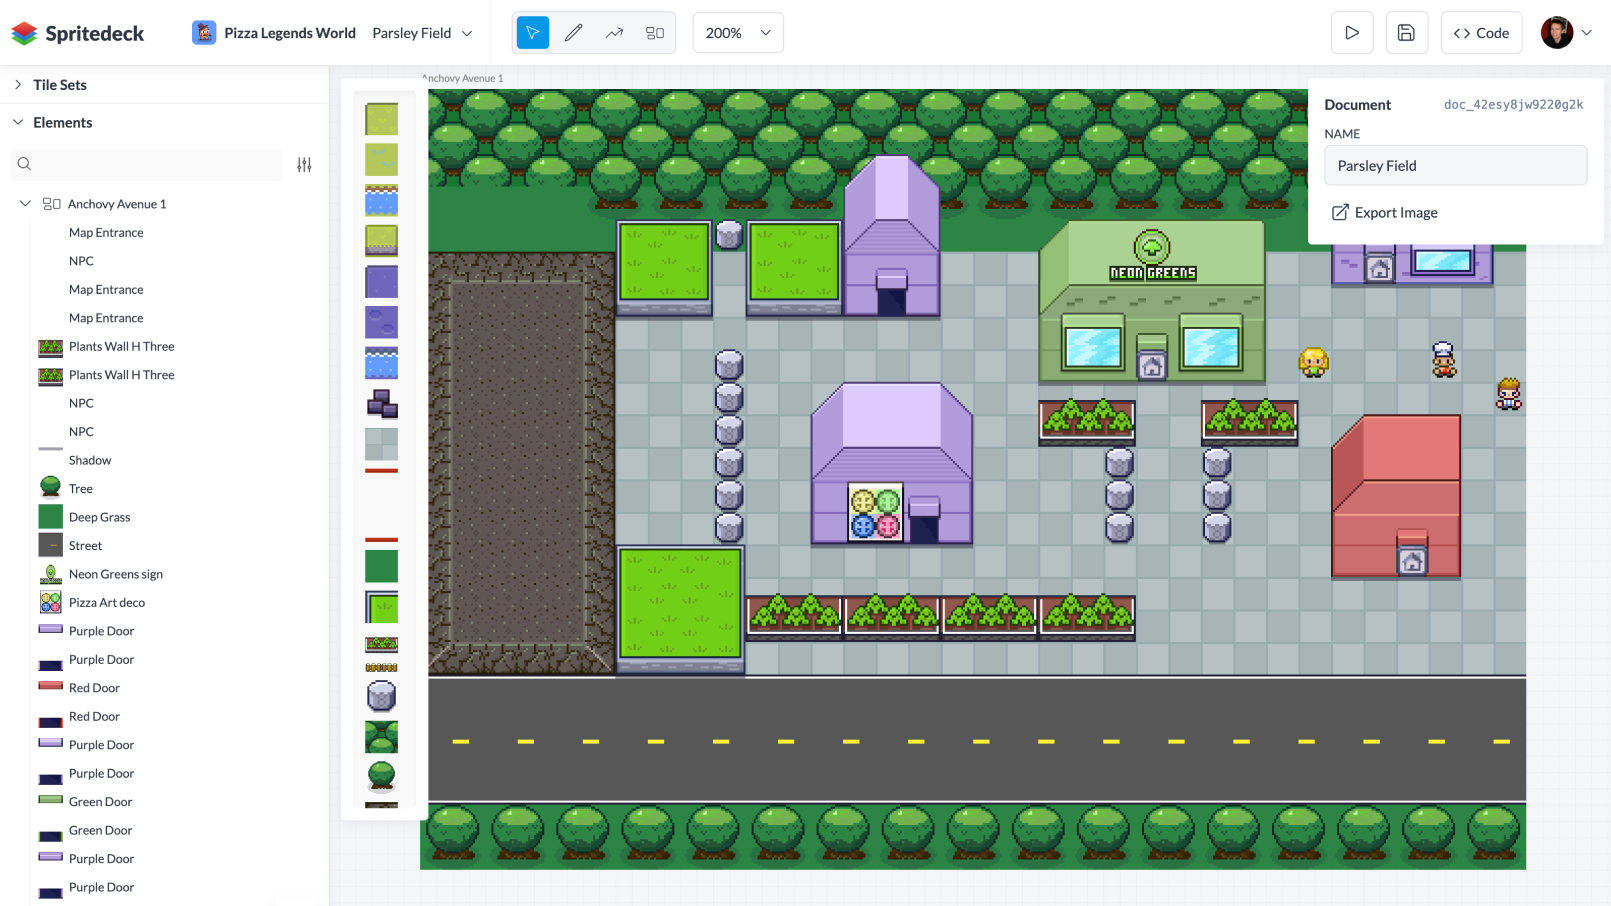Select the plants wall tile in palette
1611x906 pixels.
(381, 644)
